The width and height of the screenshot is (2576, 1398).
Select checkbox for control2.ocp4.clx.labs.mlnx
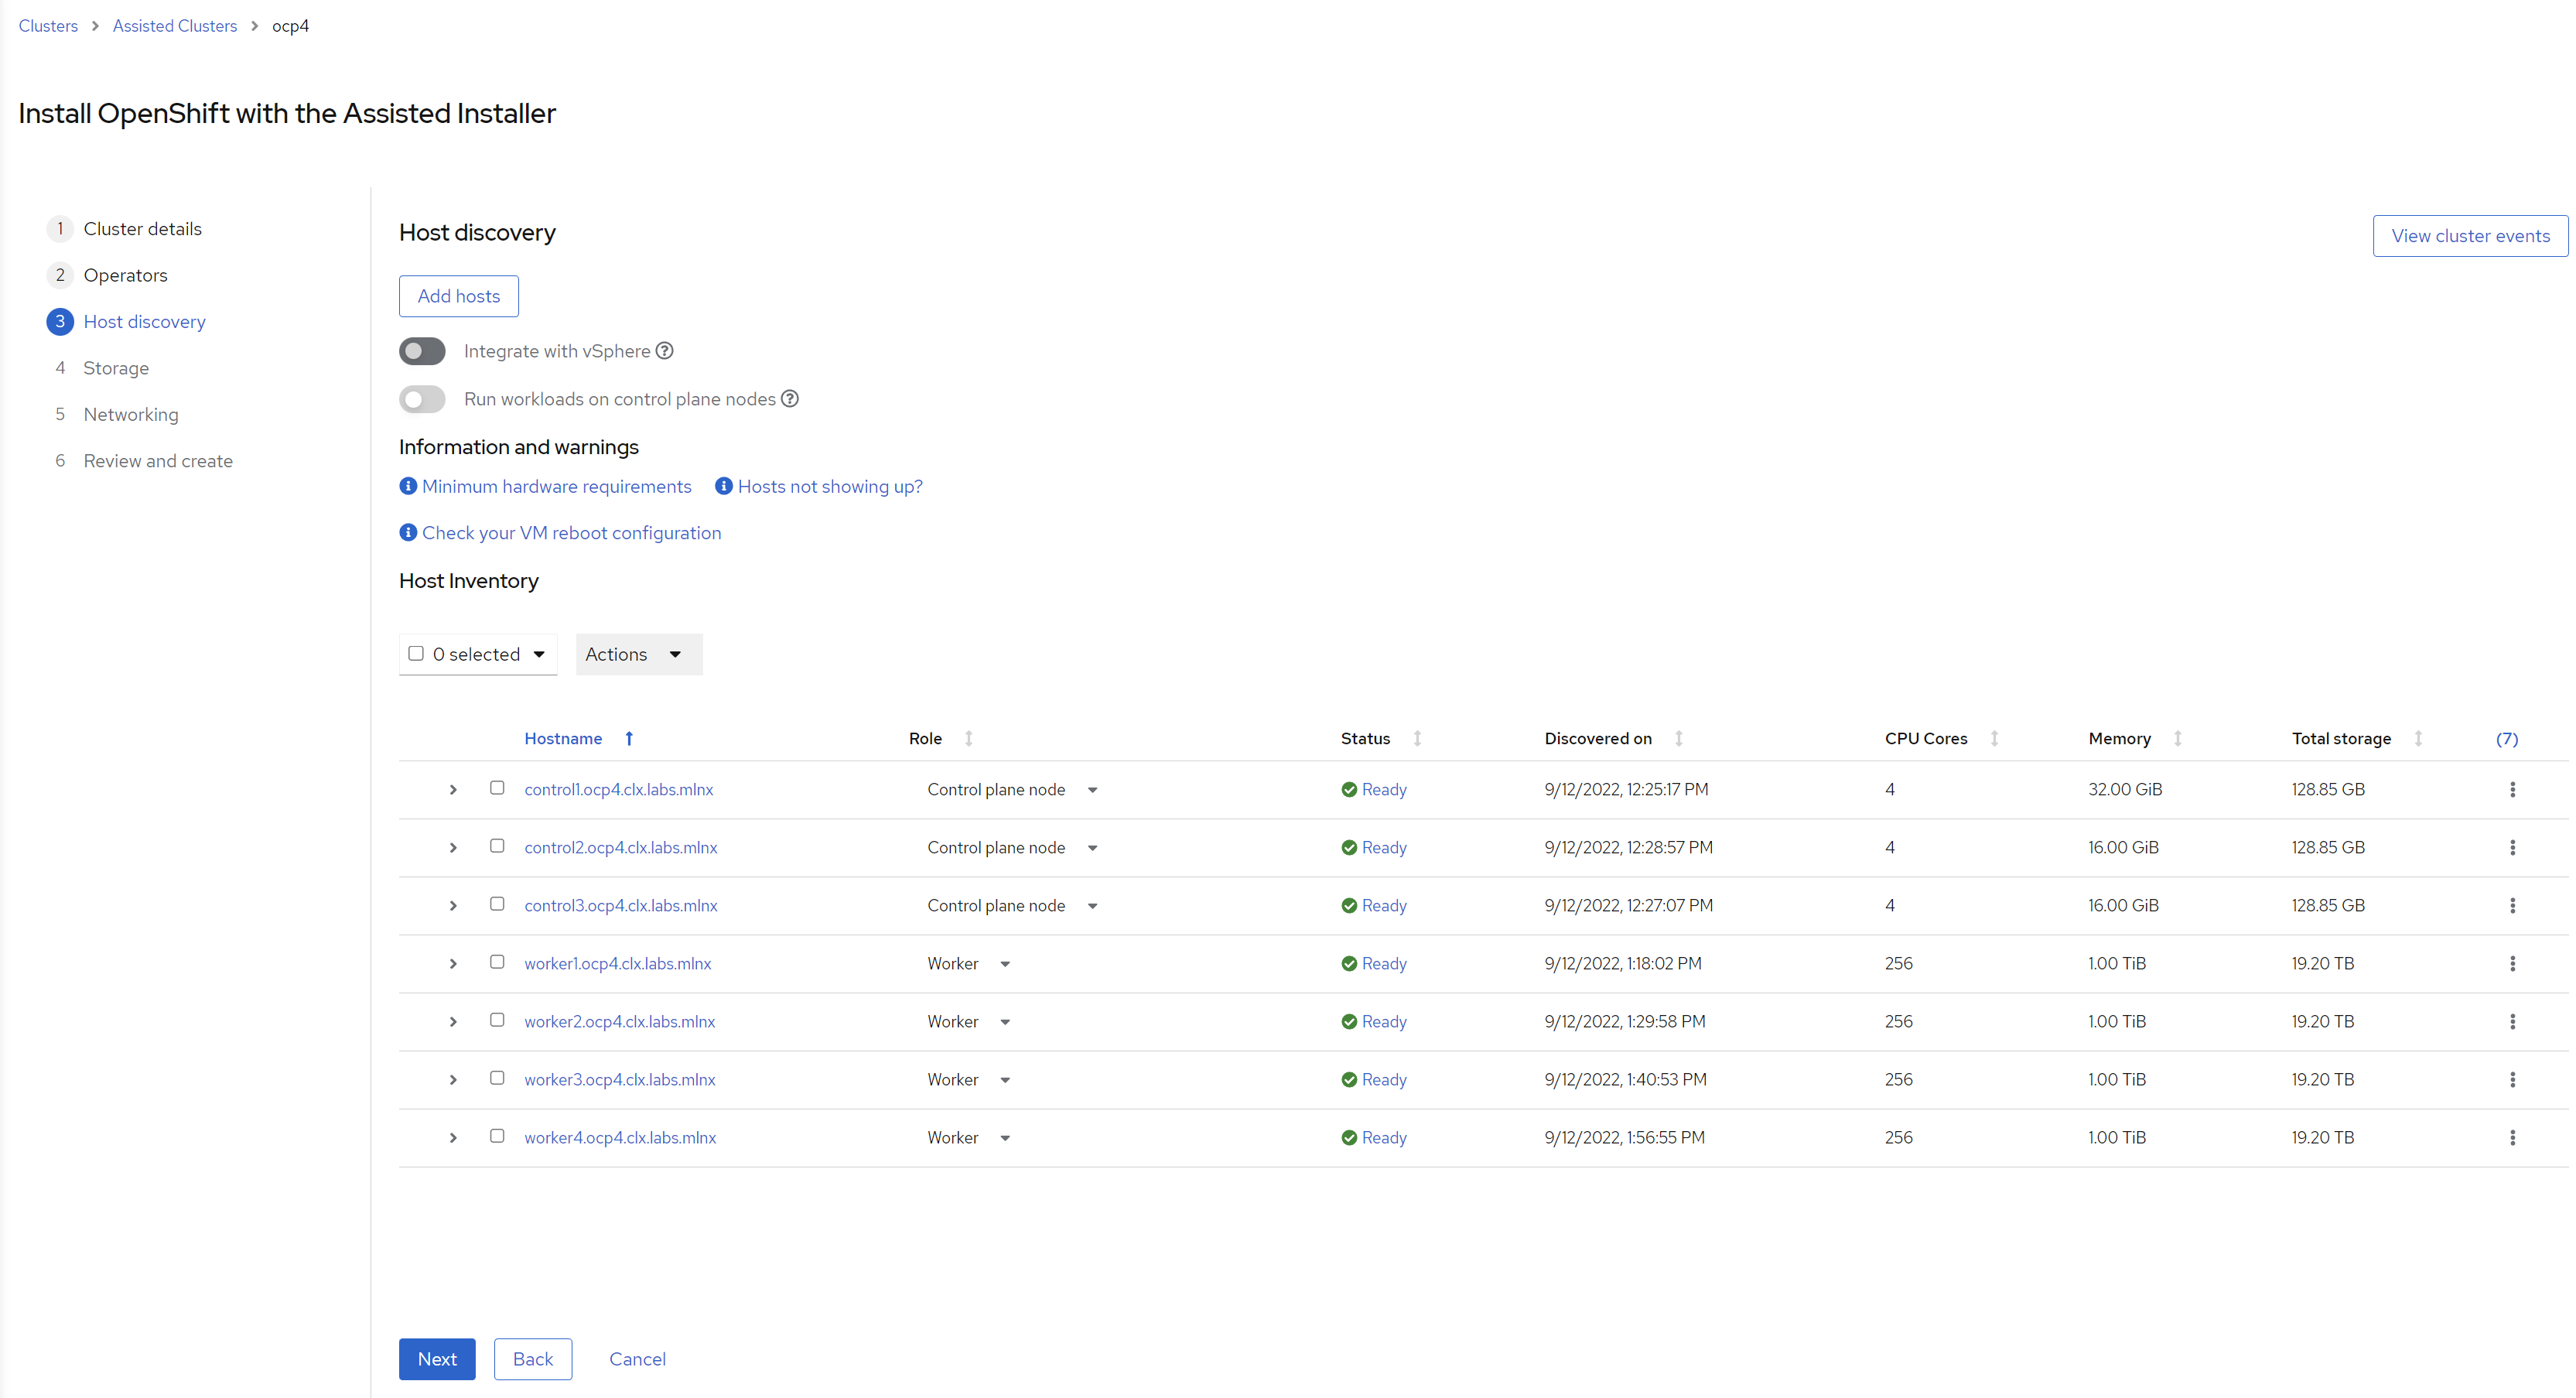[x=497, y=846]
